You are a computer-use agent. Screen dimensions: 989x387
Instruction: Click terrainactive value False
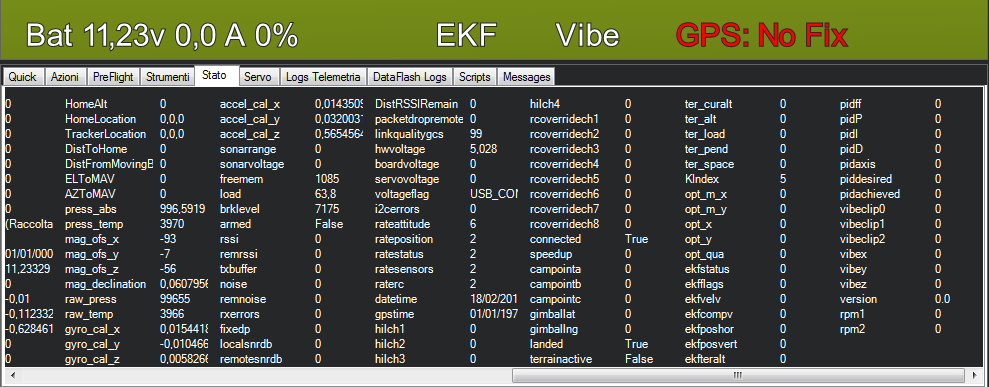tap(639, 359)
